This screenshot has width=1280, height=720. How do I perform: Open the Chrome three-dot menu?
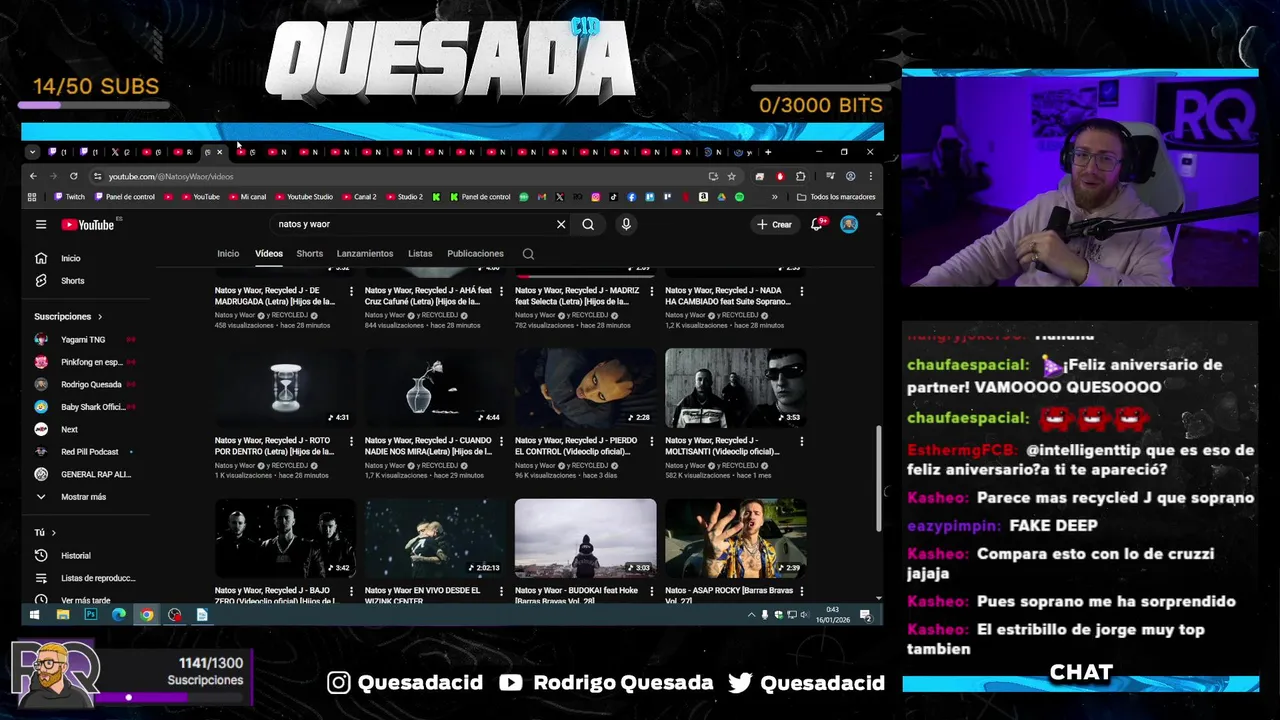point(870,176)
